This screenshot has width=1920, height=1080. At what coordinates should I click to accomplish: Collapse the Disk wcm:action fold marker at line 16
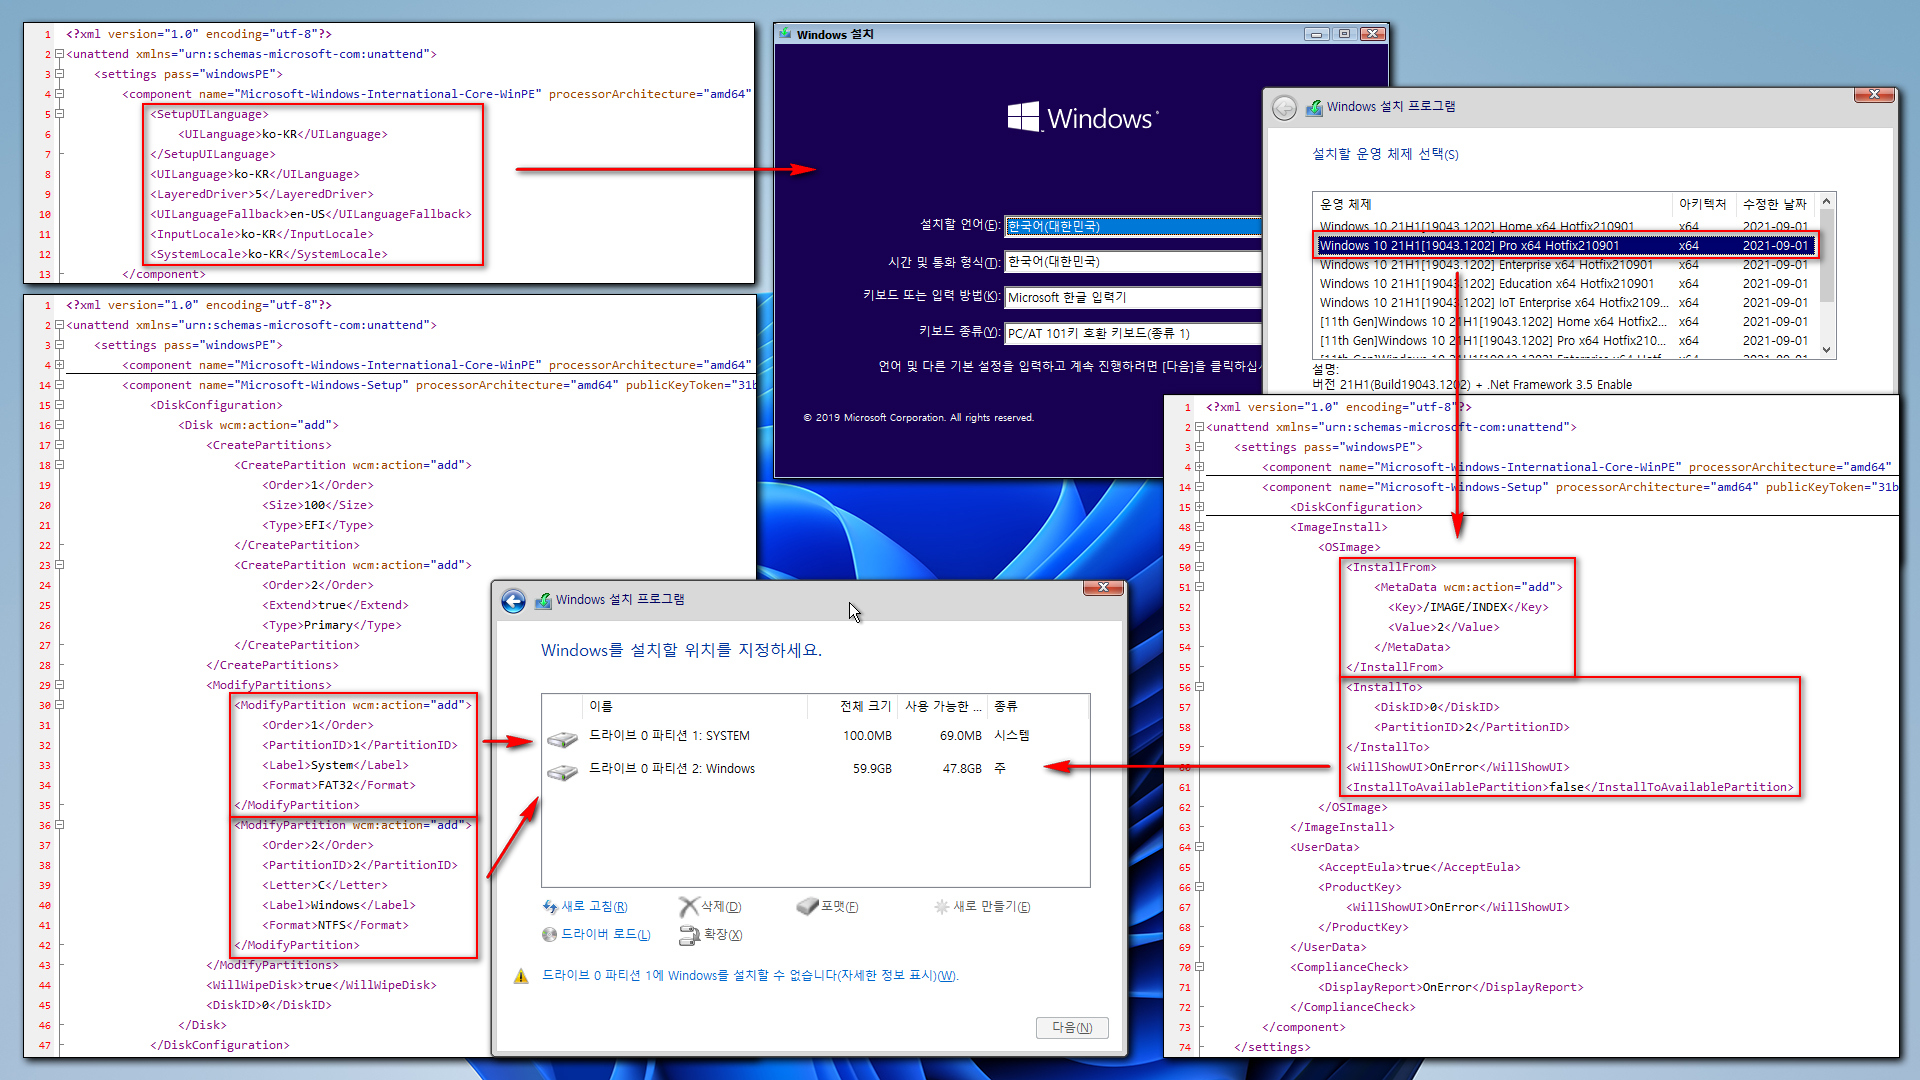coord(59,425)
